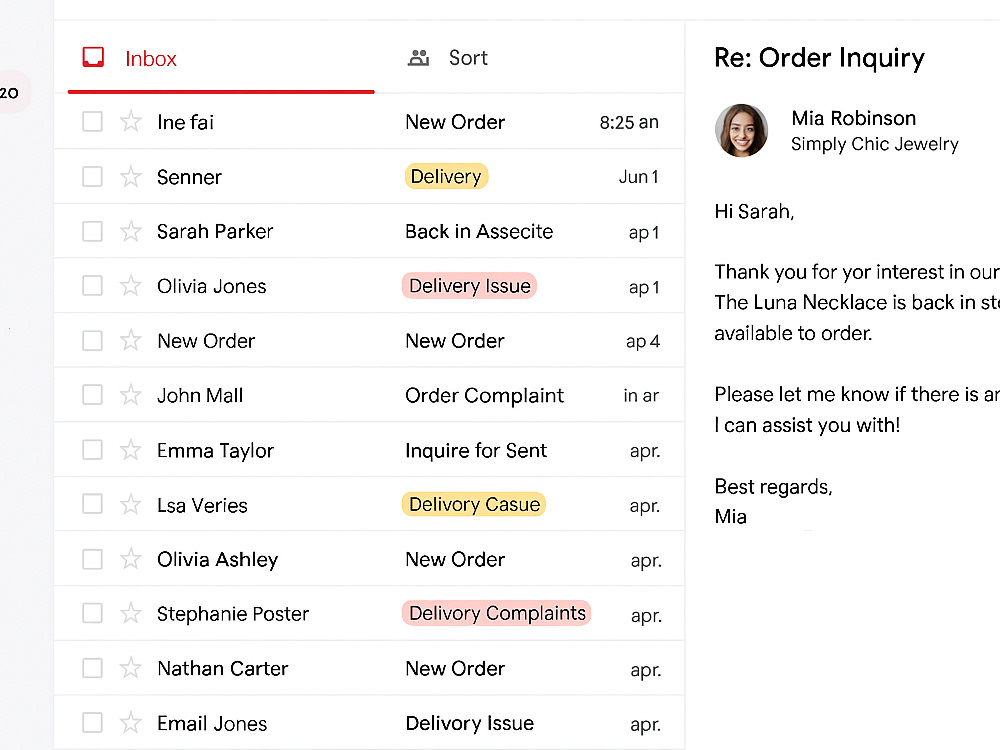The image size is (1000, 750).
Task: Click the Best regards closing line
Action: [773, 487]
